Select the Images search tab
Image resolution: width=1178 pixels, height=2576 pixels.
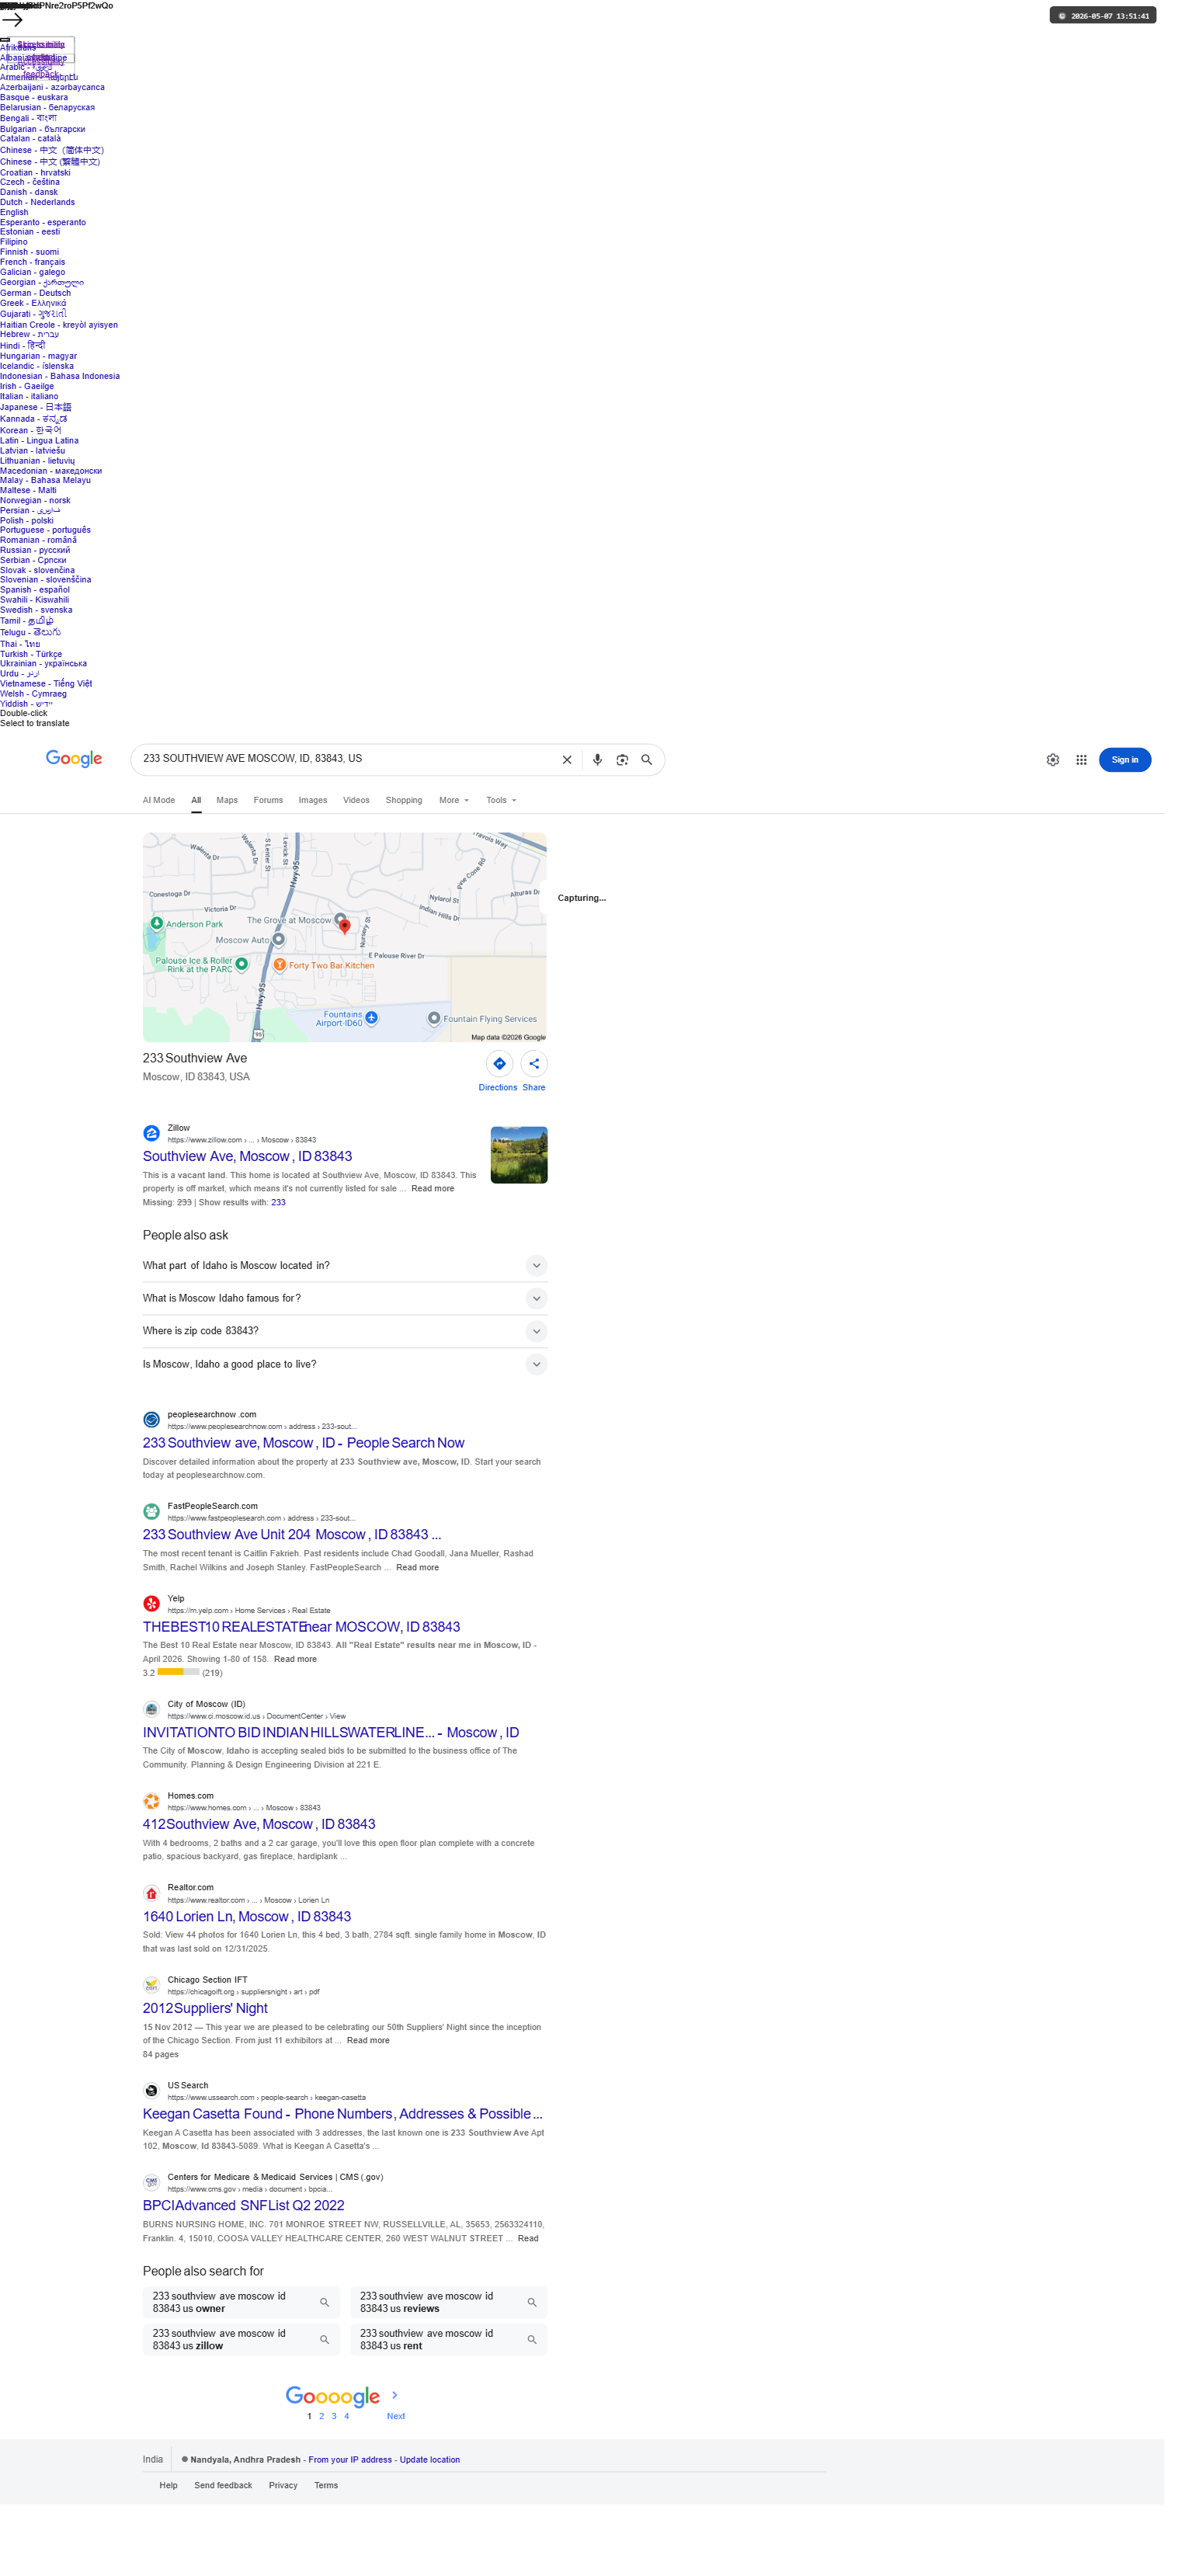(x=313, y=801)
